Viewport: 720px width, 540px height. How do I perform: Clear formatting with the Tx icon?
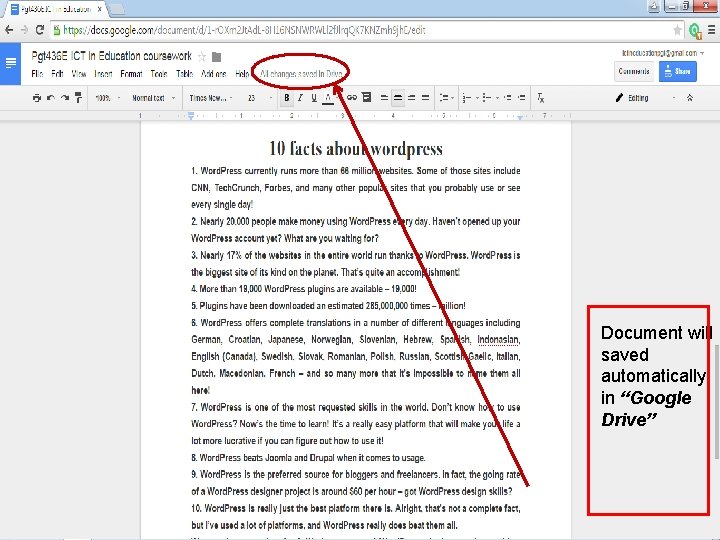click(x=540, y=98)
